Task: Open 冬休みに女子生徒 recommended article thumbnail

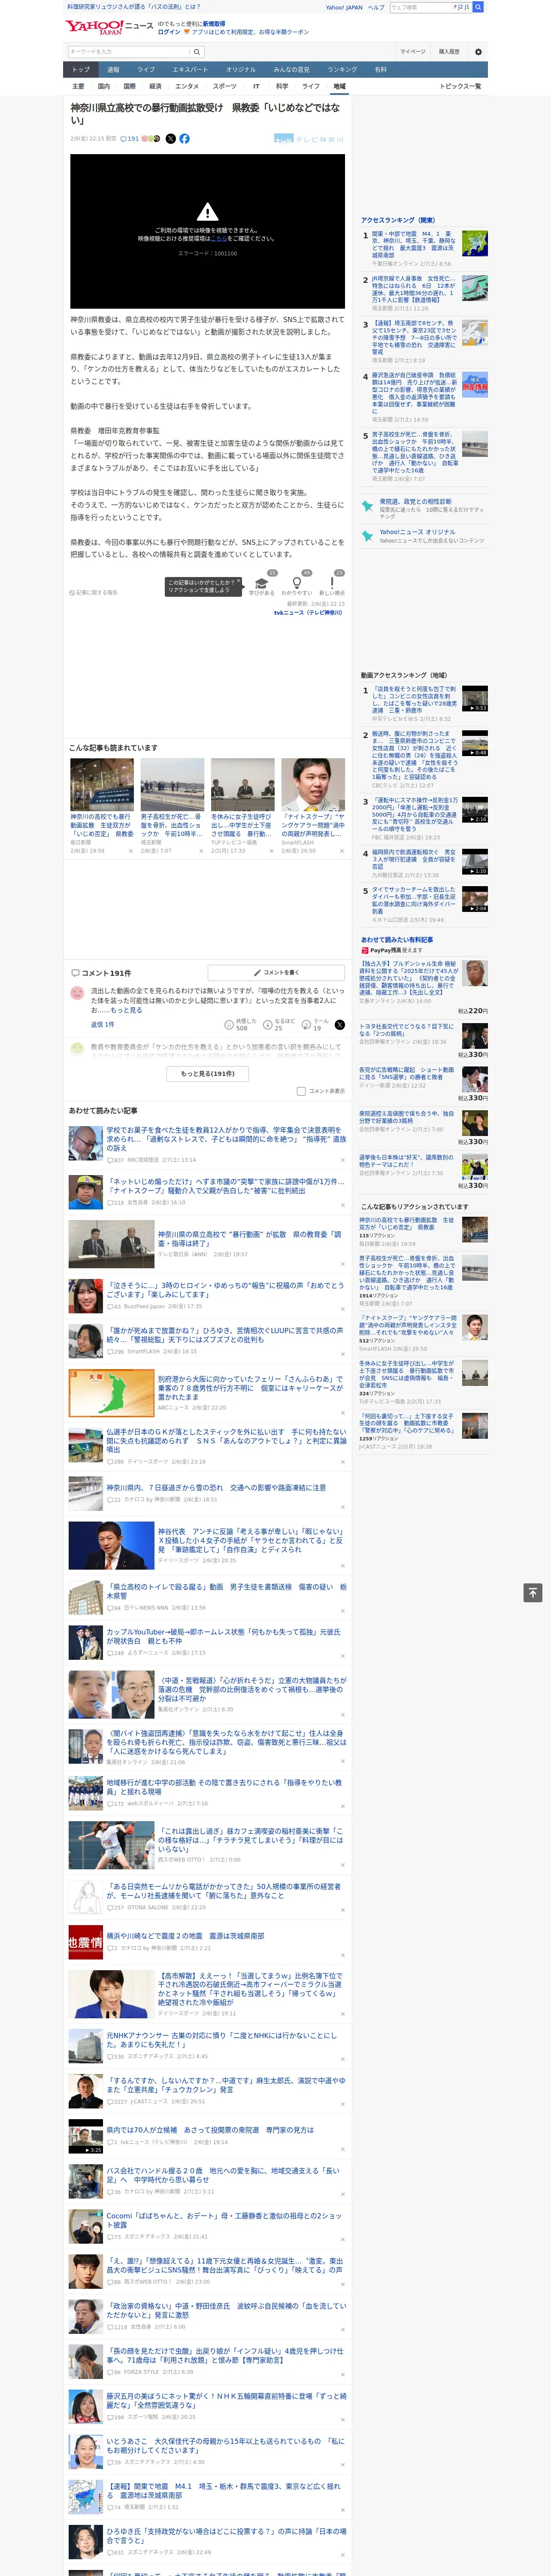Action: click(242, 784)
